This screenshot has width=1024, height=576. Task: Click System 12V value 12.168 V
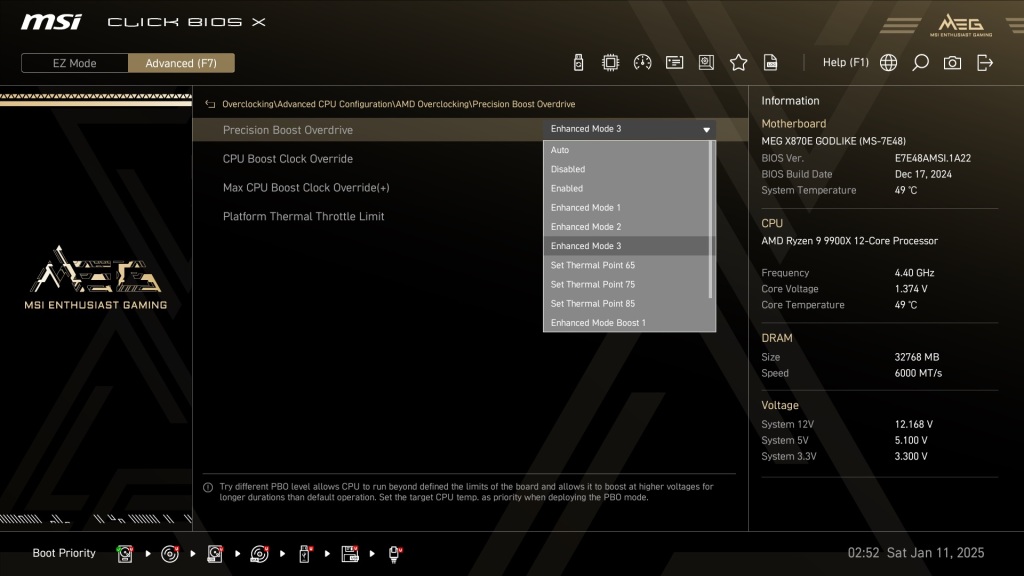tap(914, 424)
